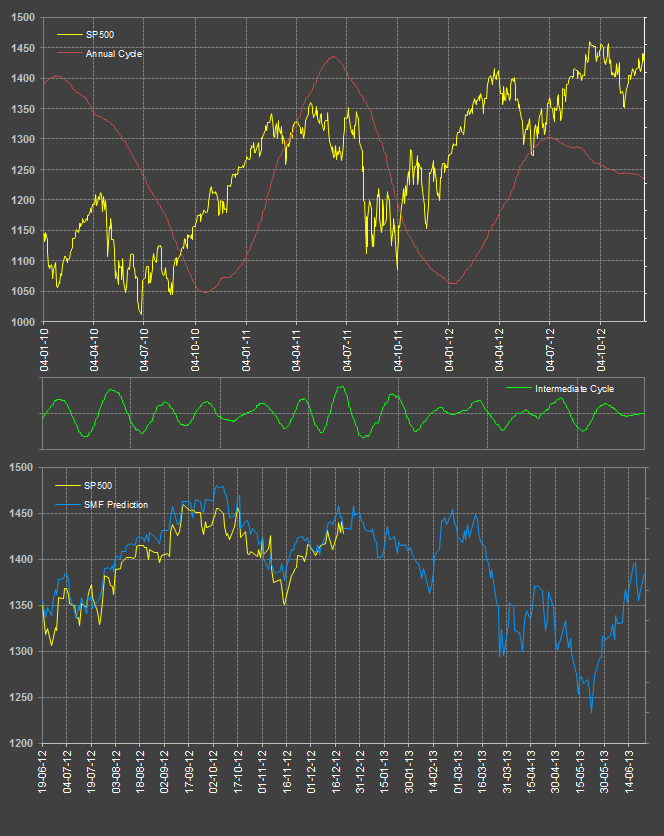Click the 'Annual Cycle' legend label
The width and height of the screenshot is (664, 836).
tap(114, 54)
